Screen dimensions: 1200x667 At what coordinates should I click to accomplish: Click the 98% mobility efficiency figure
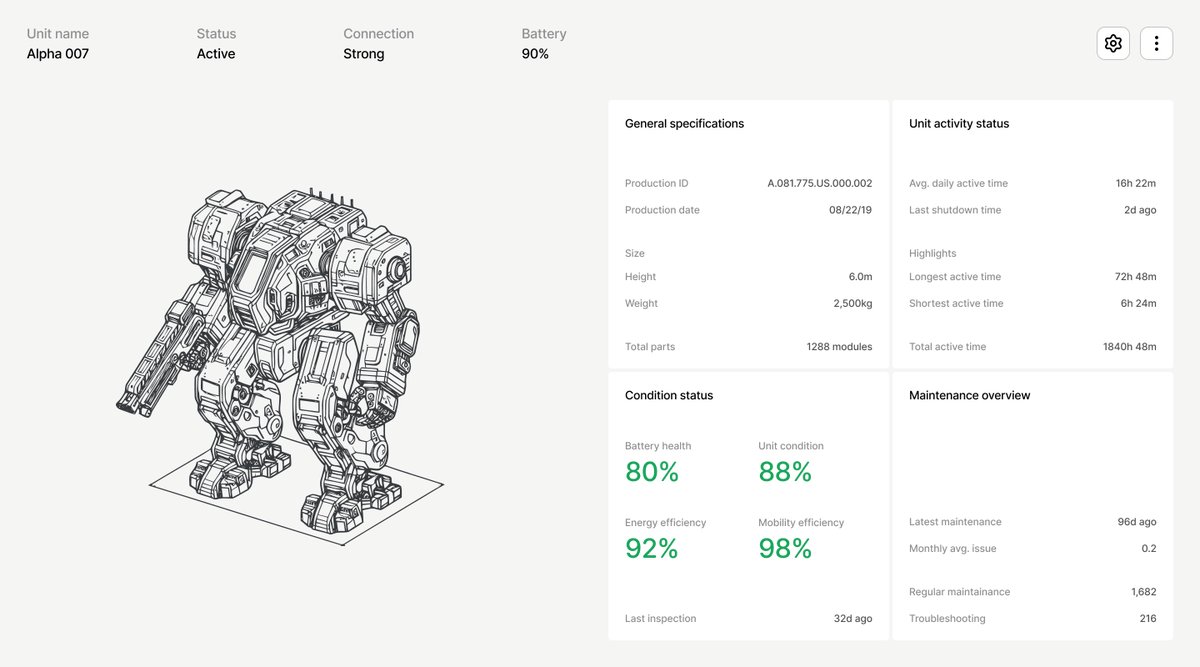tap(785, 548)
